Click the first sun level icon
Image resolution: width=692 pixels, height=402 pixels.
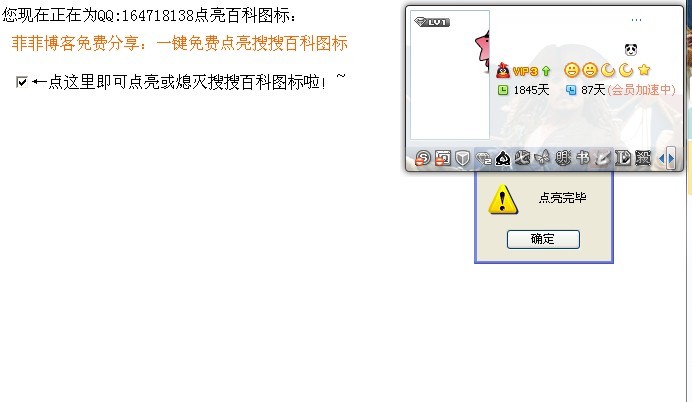[572, 70]
